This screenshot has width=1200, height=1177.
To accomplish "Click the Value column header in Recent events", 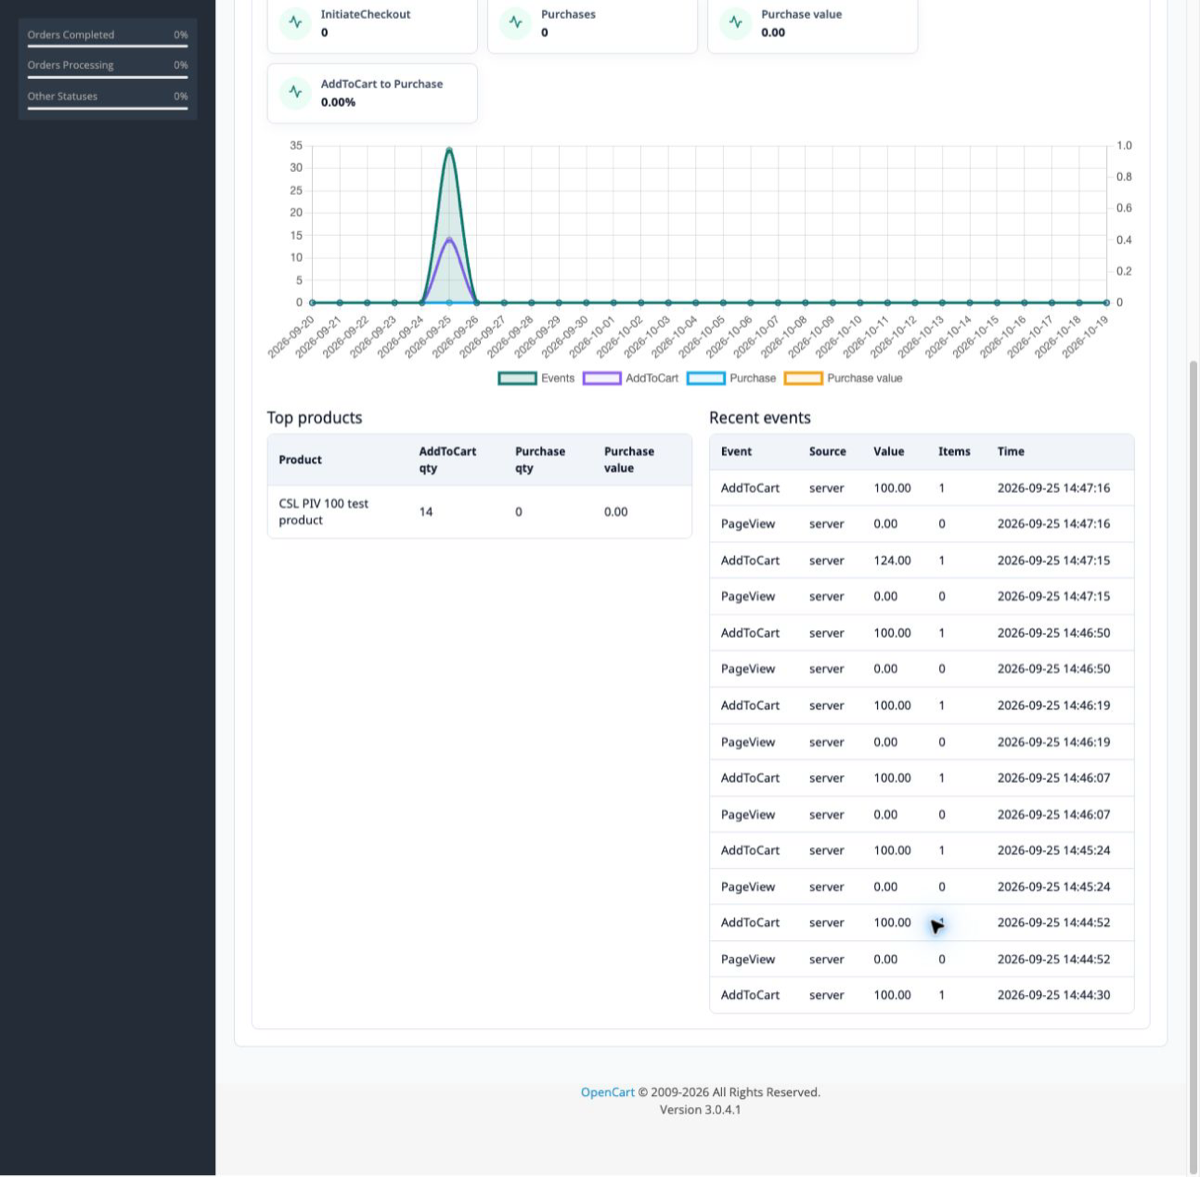I will coord(889,452).
